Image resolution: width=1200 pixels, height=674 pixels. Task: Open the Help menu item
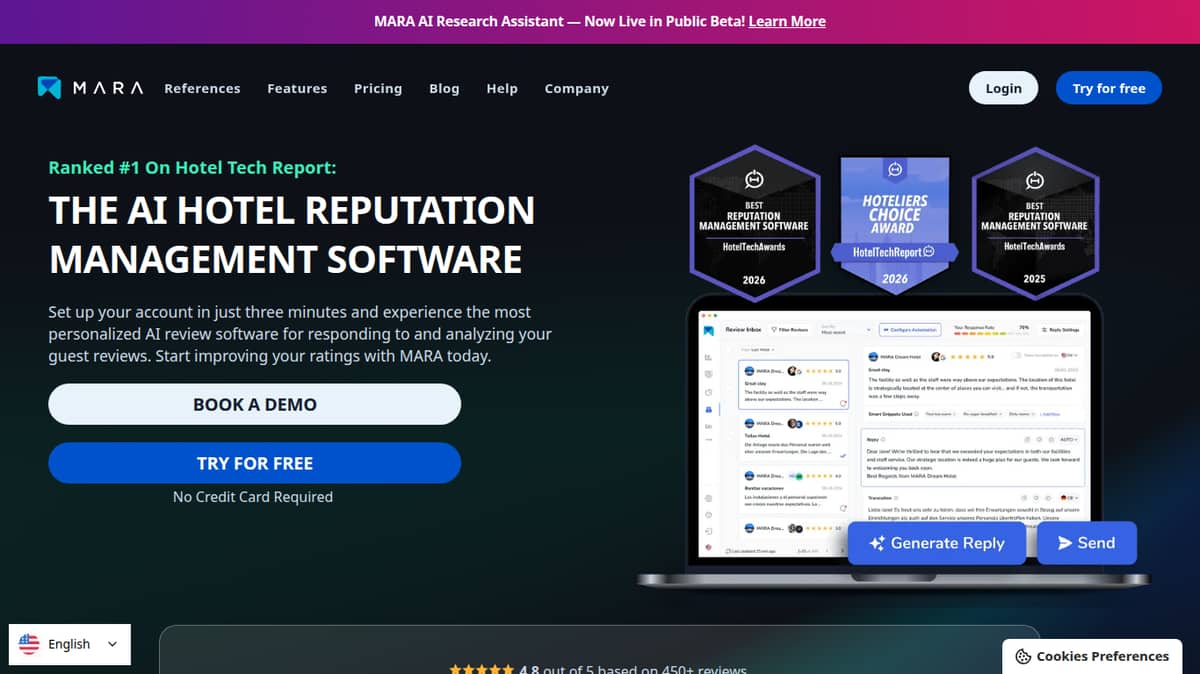(x=502, y=88)
